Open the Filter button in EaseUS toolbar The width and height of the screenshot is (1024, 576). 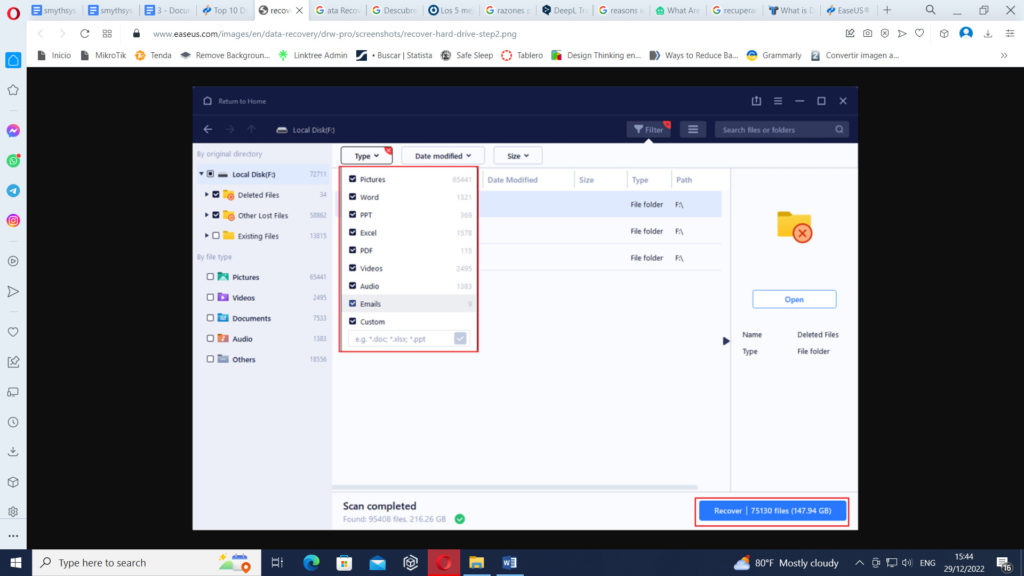(648, 129)
